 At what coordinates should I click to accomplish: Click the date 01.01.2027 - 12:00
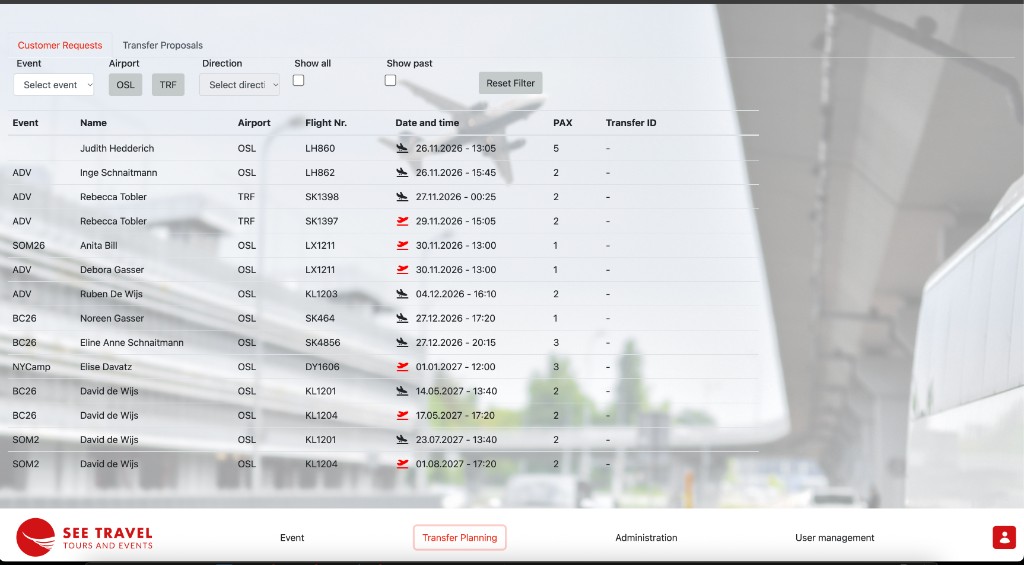tap(456, 366)
